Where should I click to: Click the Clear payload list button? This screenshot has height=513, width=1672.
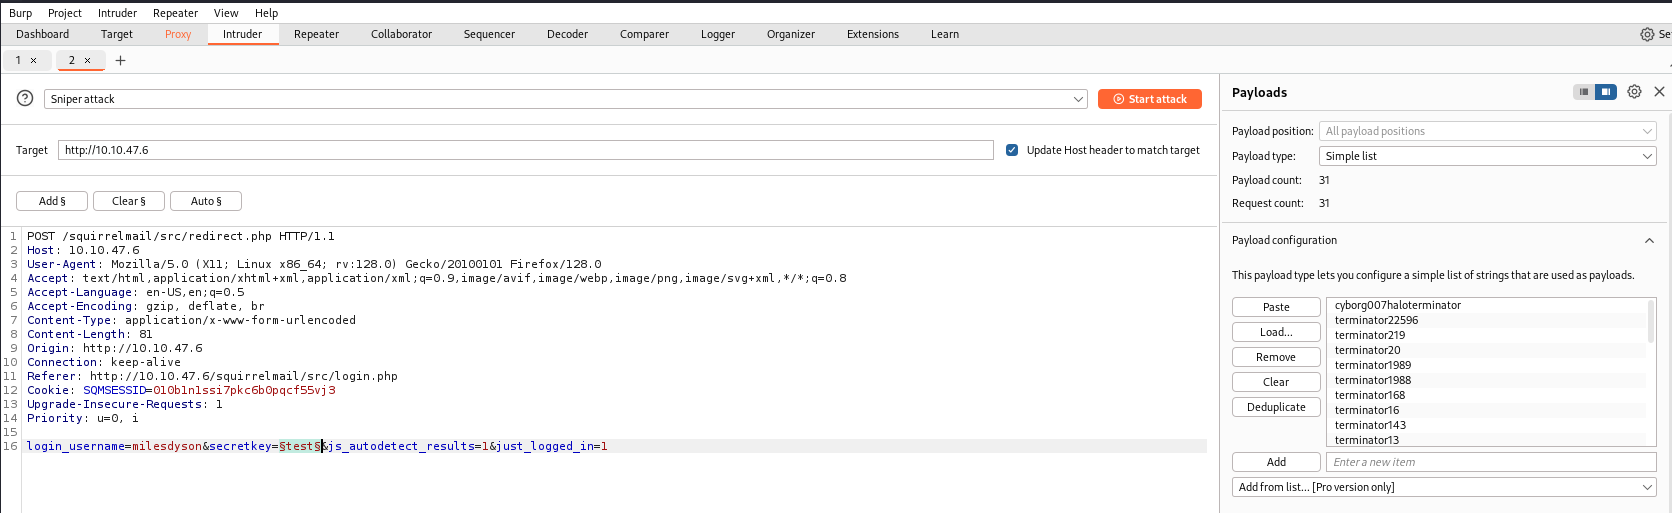click(x=1276, y=382)
